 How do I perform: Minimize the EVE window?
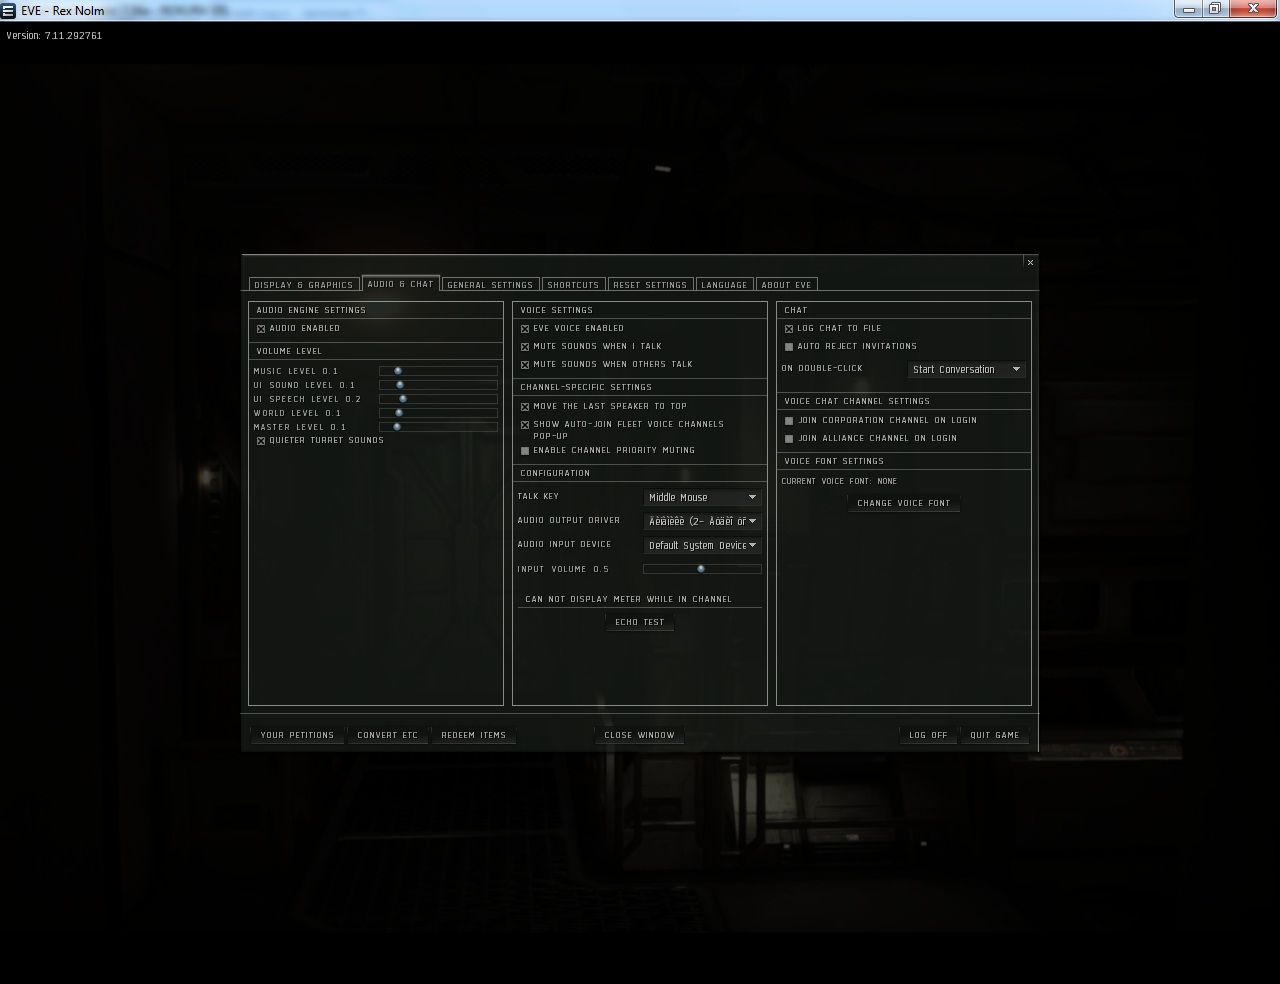[1189, 9]
